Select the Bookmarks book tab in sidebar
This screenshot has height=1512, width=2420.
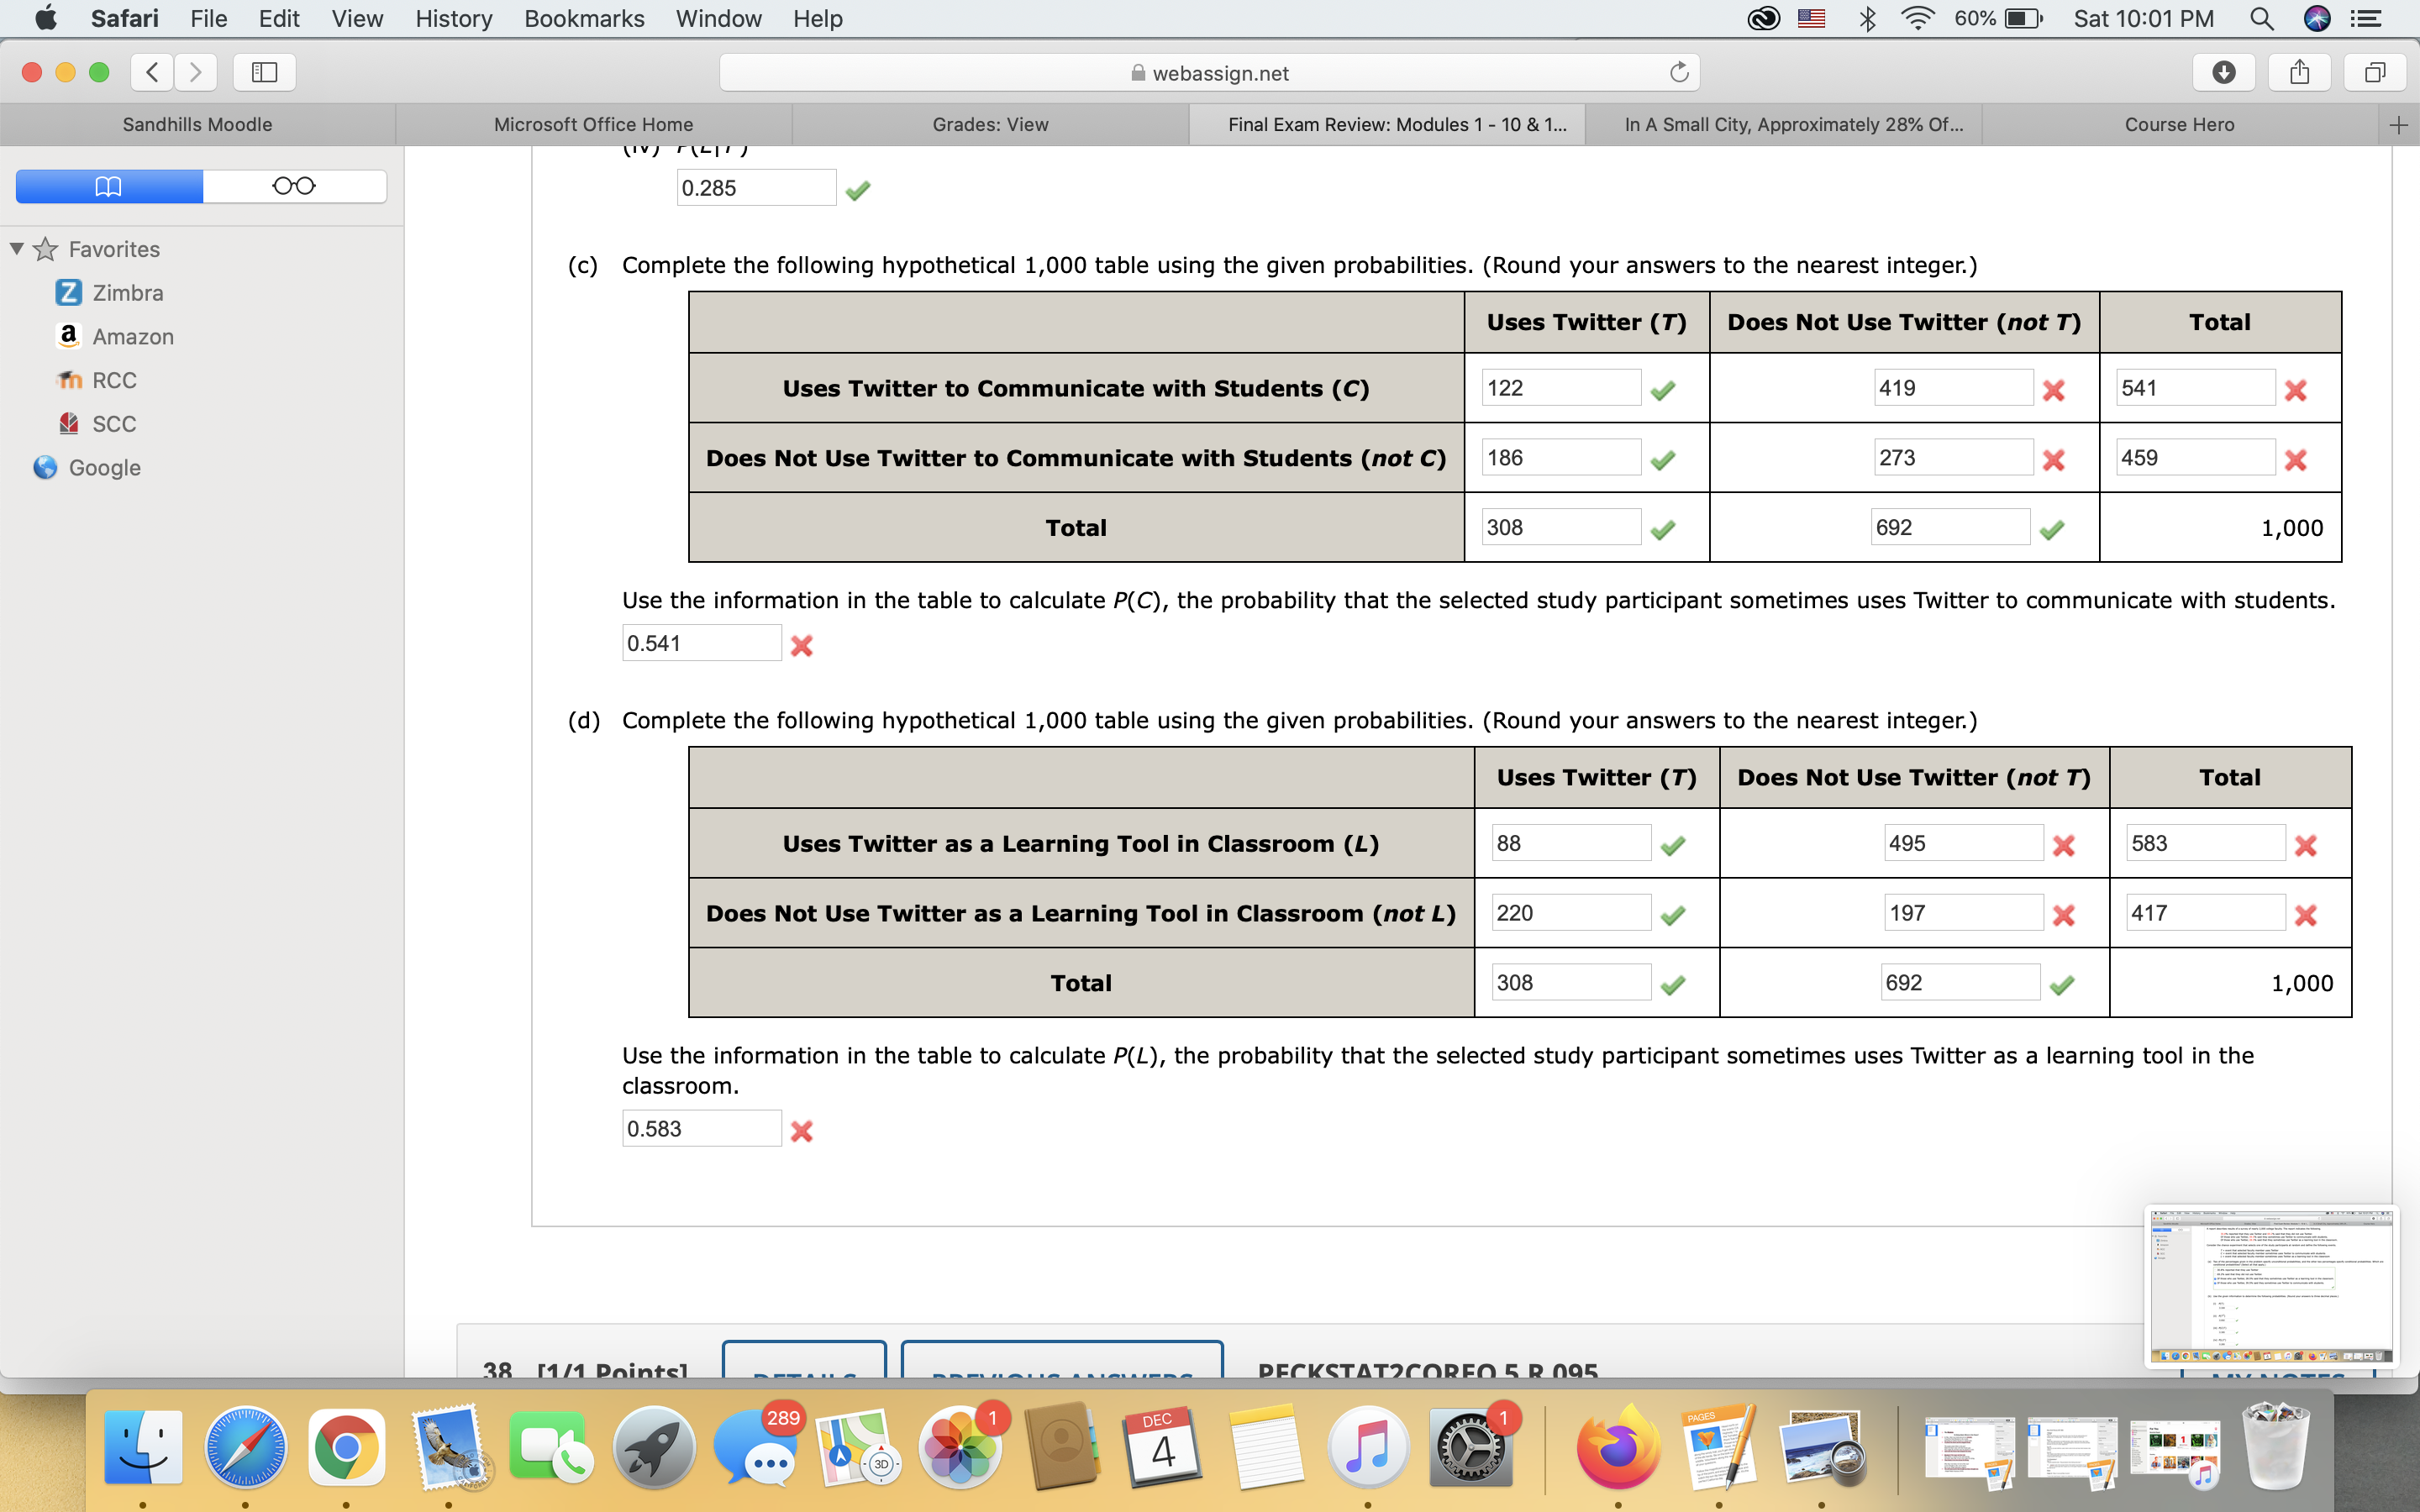pyautogui.click(x=109, y=186)
